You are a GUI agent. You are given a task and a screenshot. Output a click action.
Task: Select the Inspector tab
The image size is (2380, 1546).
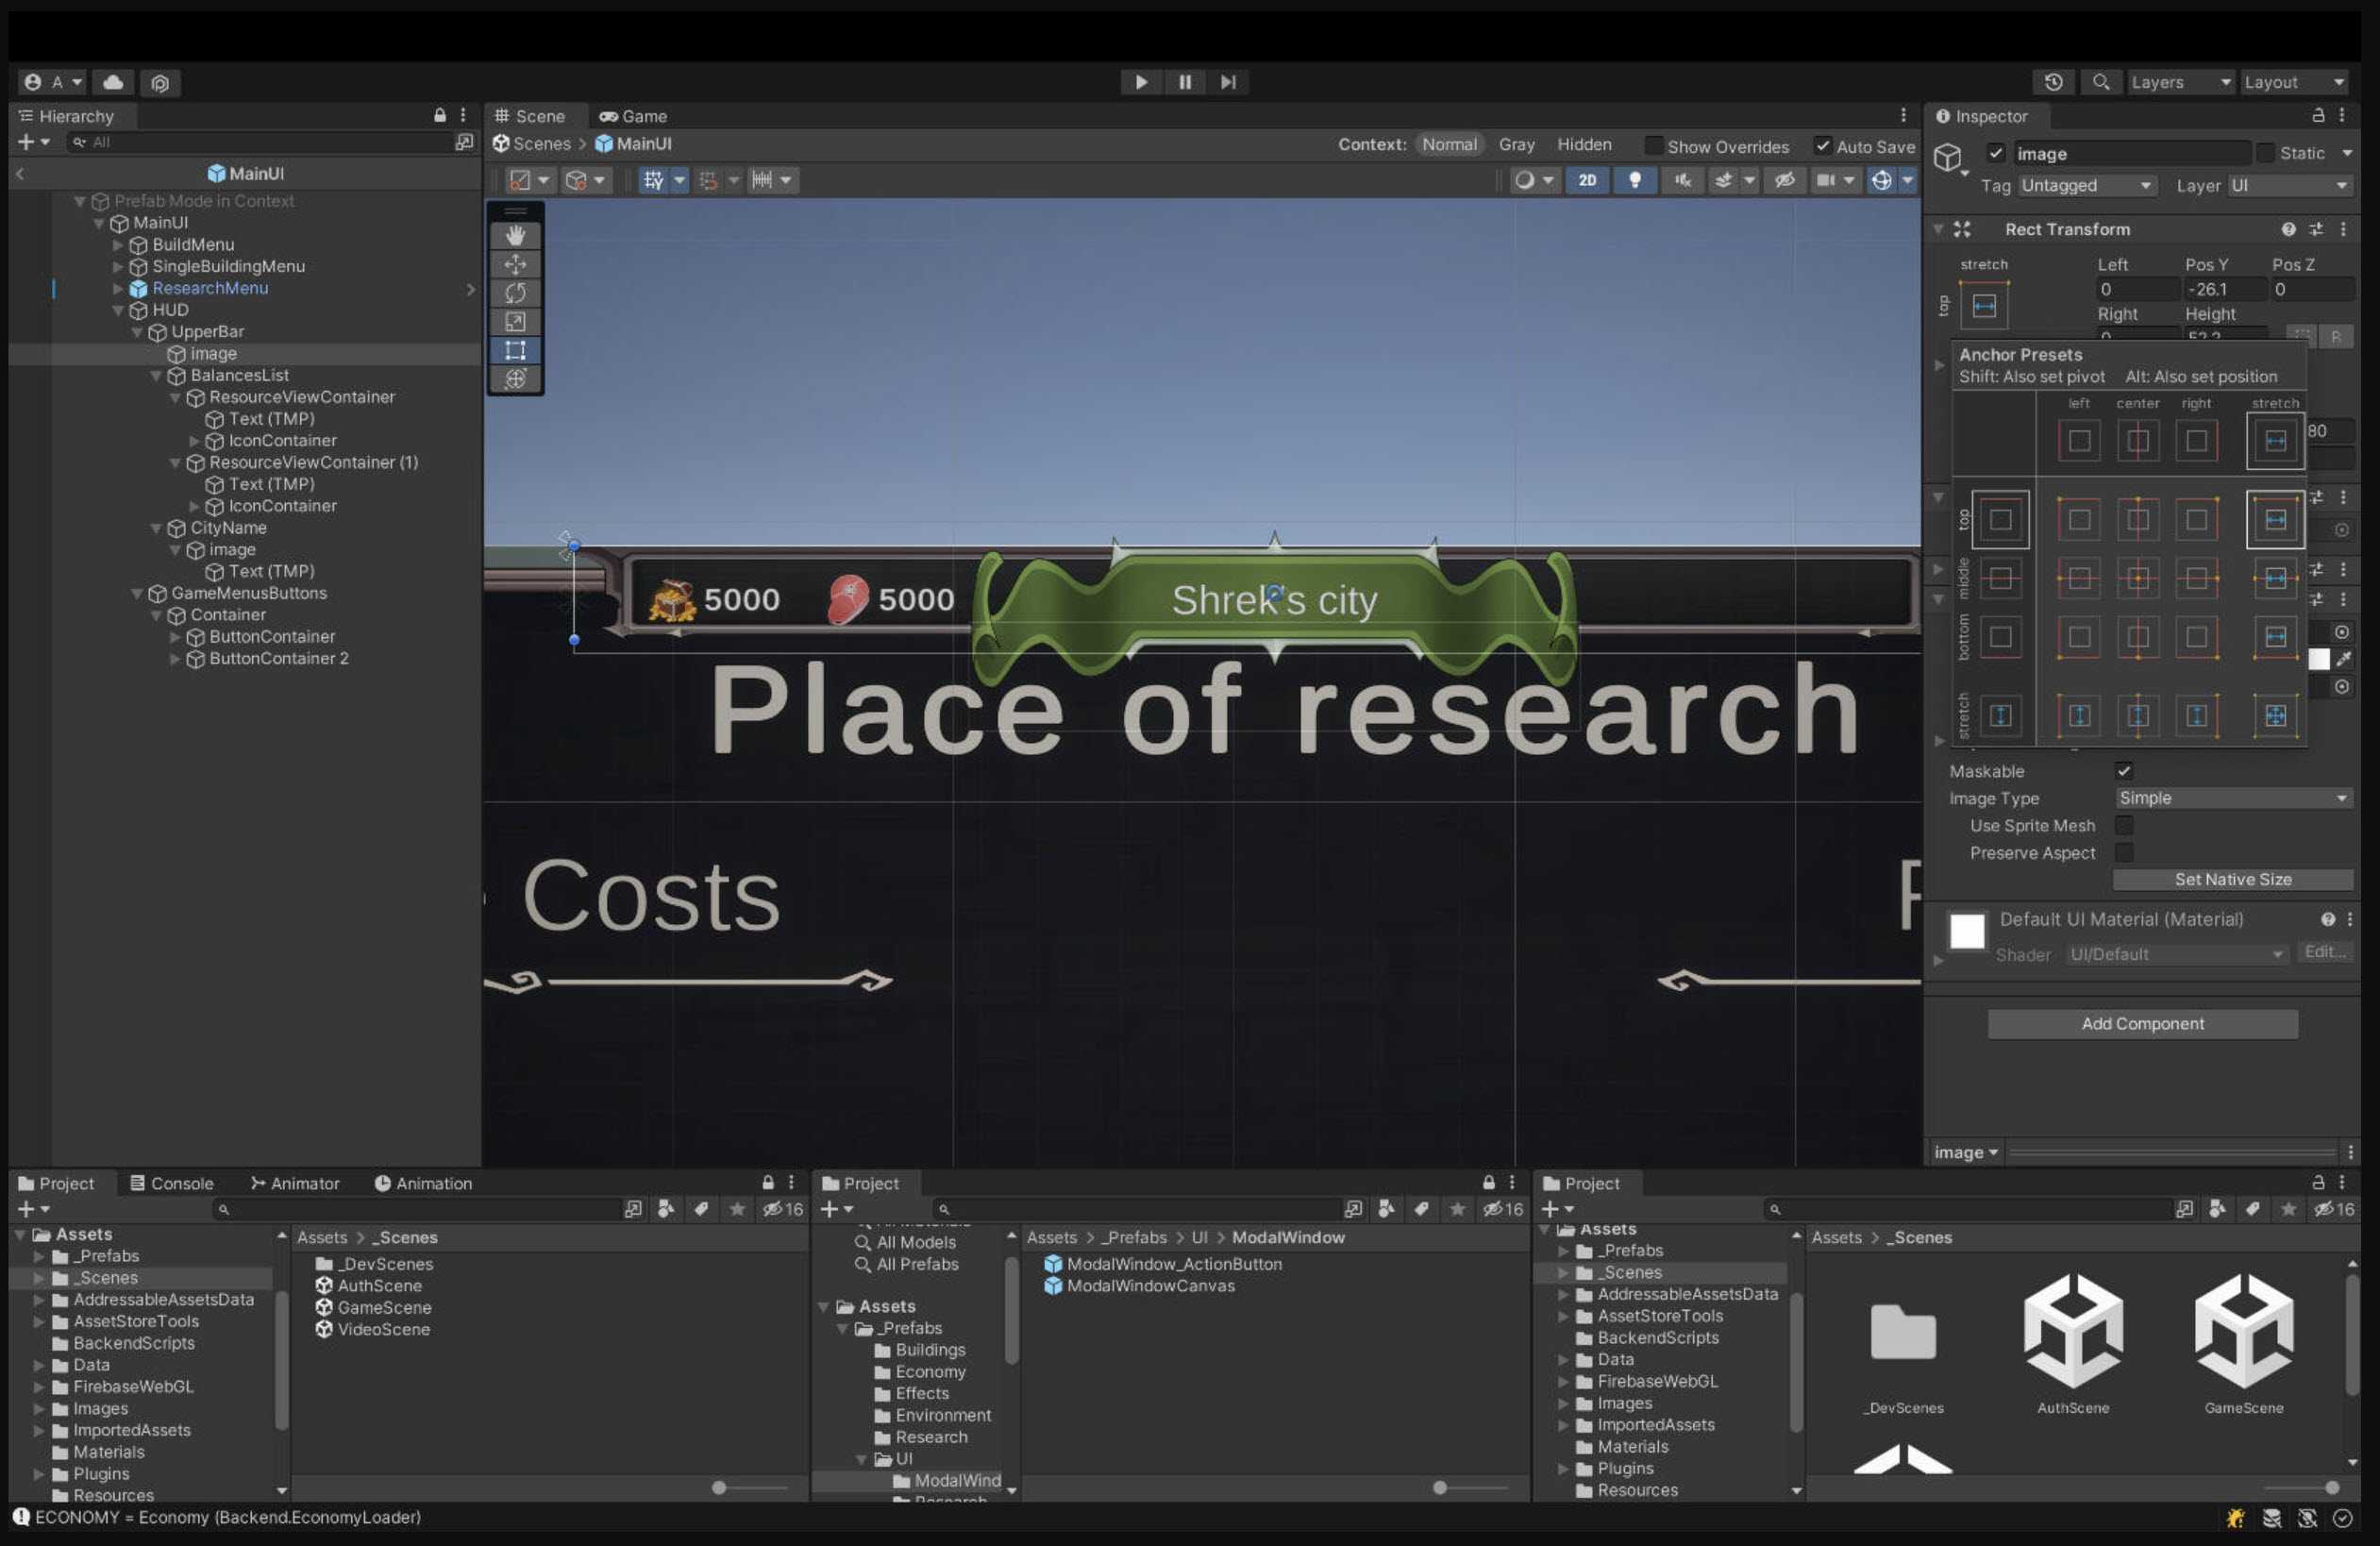[1981, 116]
